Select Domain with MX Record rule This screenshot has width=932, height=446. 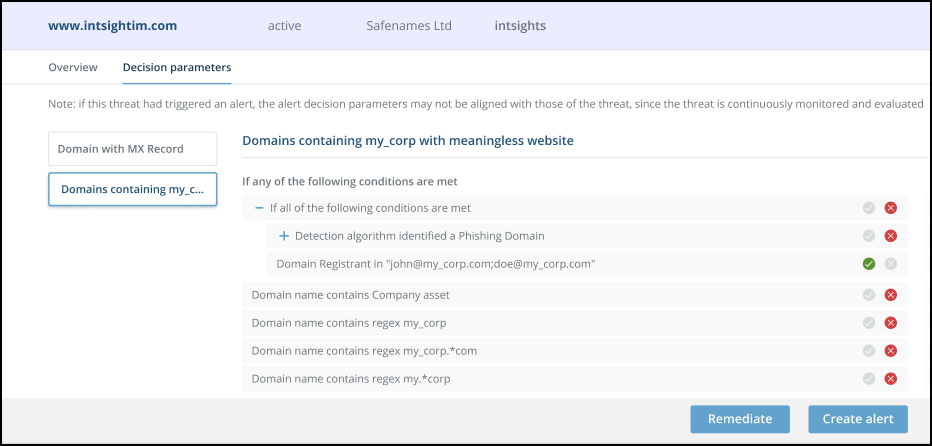point(132,149)
